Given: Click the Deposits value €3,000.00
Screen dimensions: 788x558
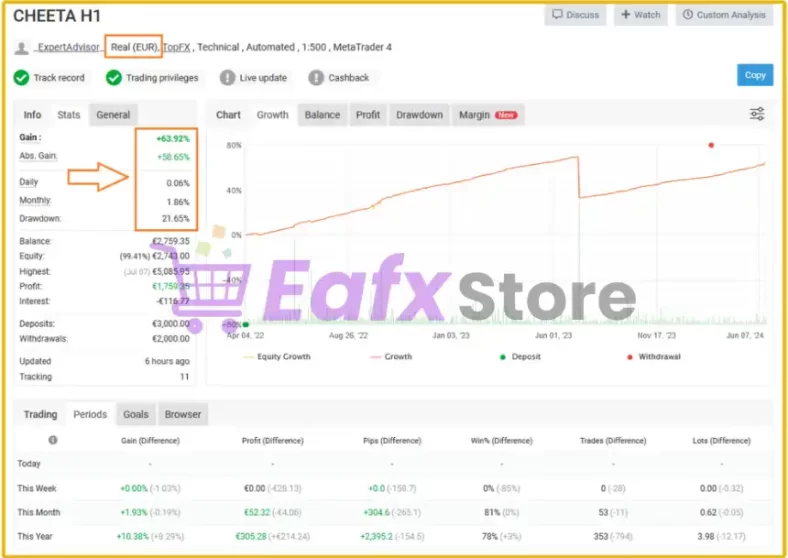Looking at the screenshot, I should click(171, 324).
